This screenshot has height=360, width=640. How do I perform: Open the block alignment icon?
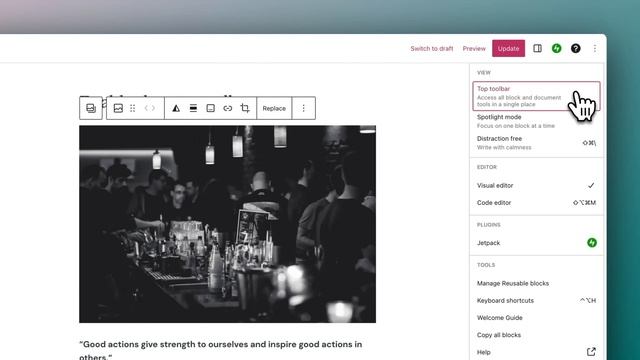point(193,108)
